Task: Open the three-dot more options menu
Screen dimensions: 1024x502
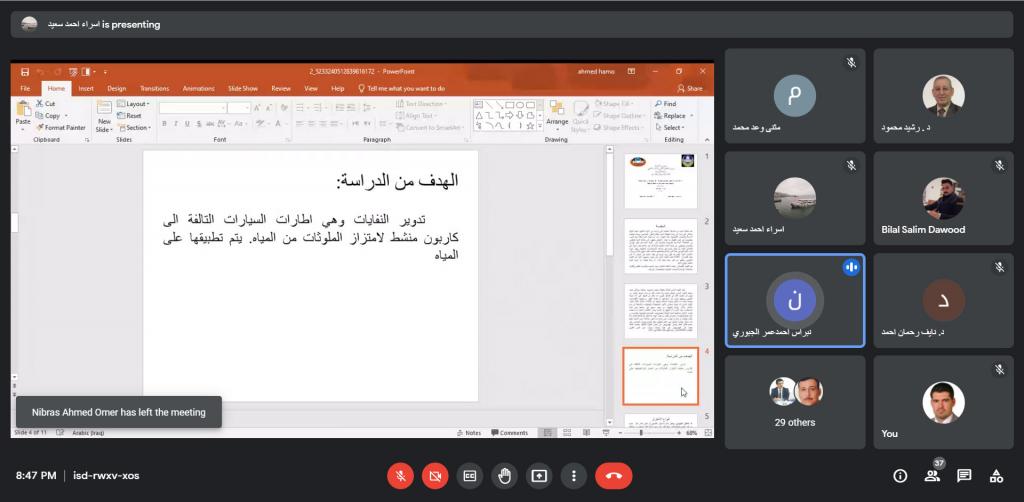Action: point(573,476)
